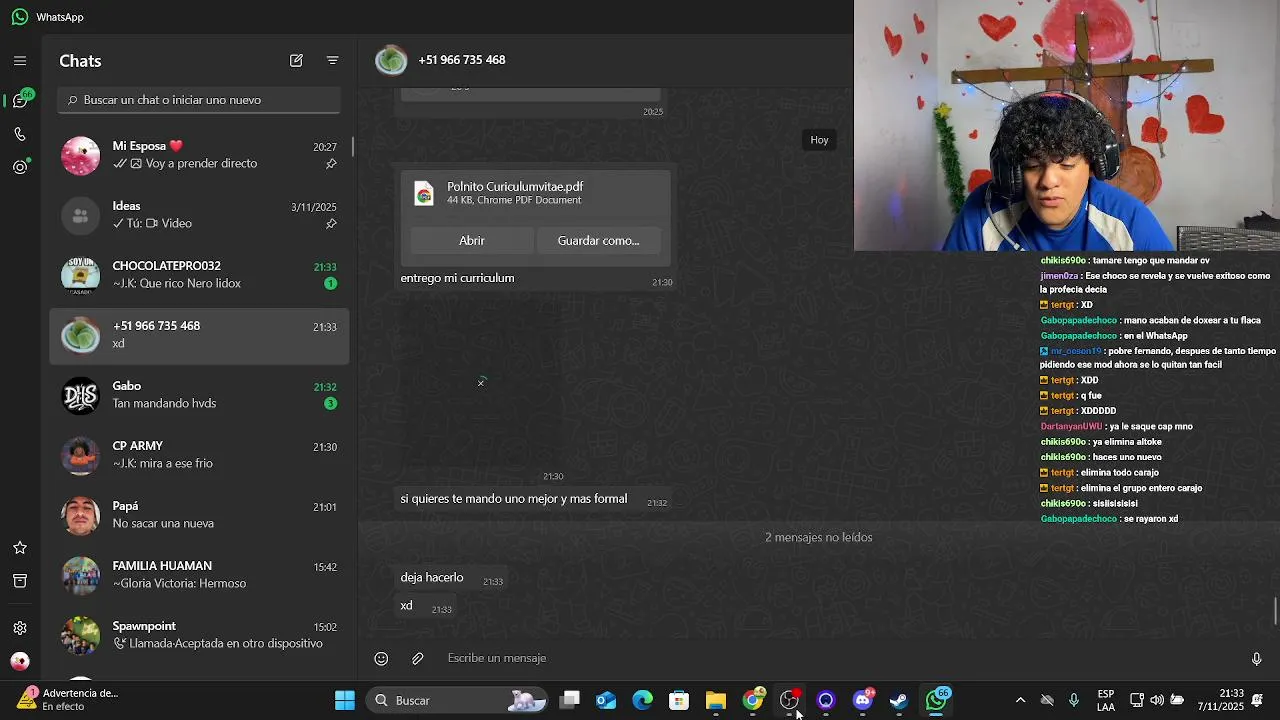Click Abrir on the PDF attachment
The image size is (1280, 720).
(x=471, y=241)
